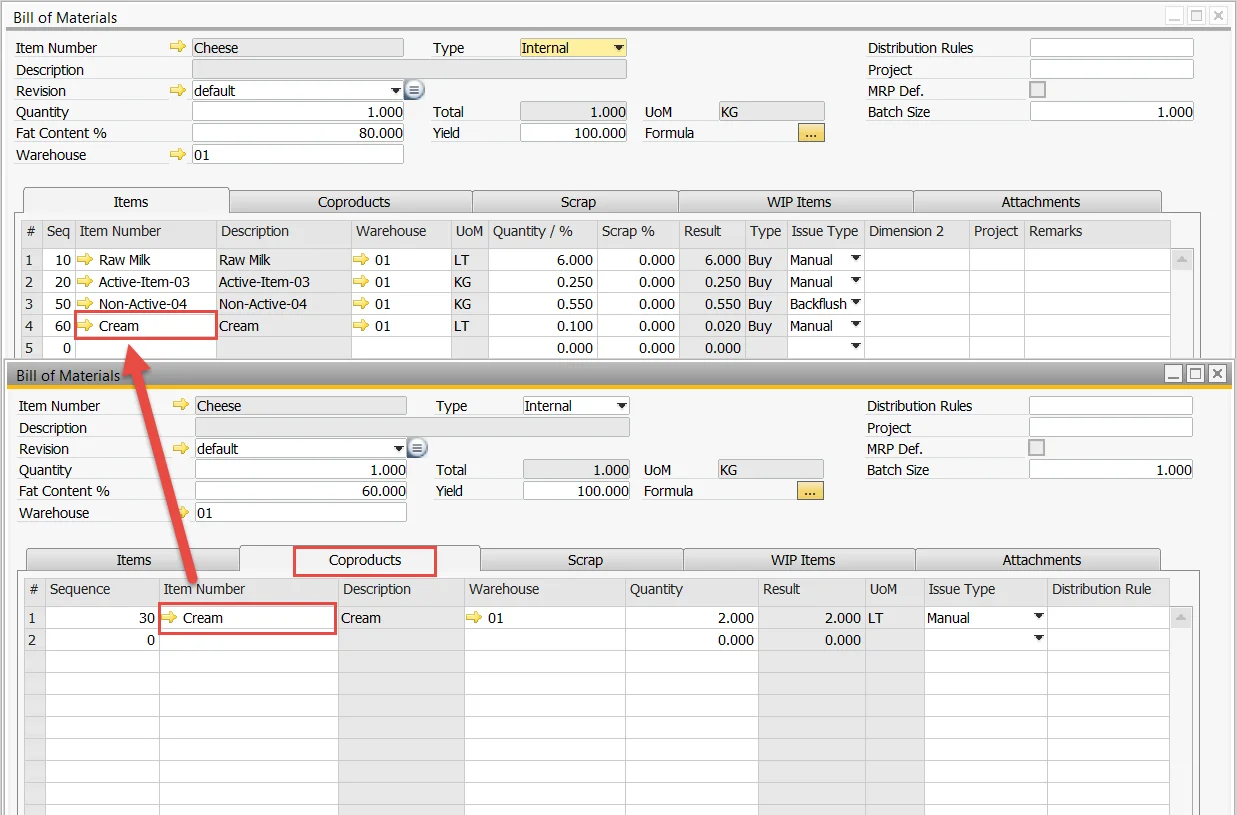The width and height of the screenshot is (1237, 815).
Task: Click Scrap % column header in items table
Action: (640, 231)
